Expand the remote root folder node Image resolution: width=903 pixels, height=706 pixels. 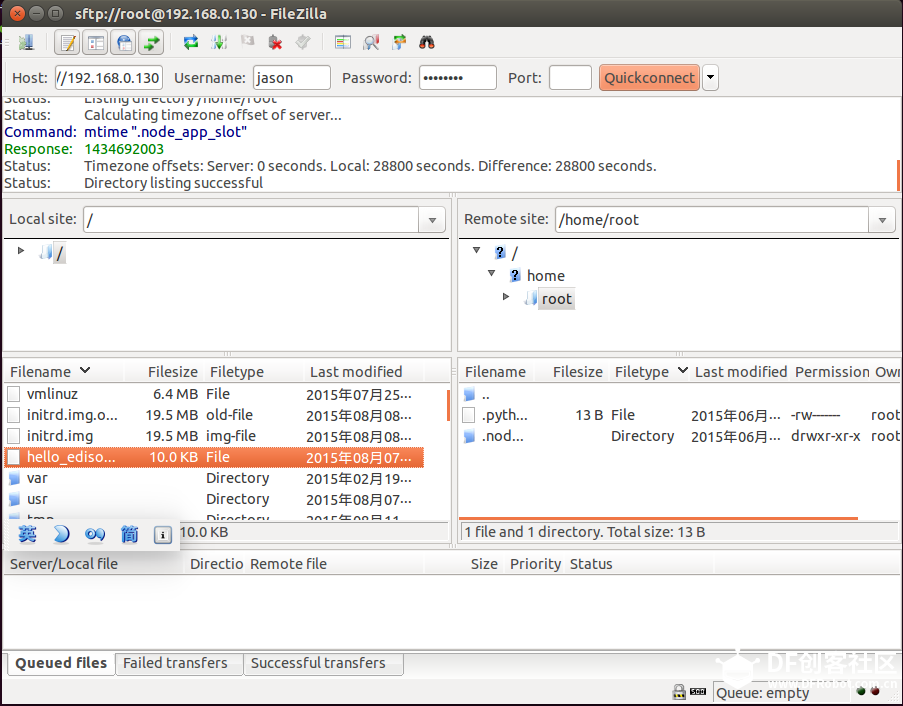point(506,297)
